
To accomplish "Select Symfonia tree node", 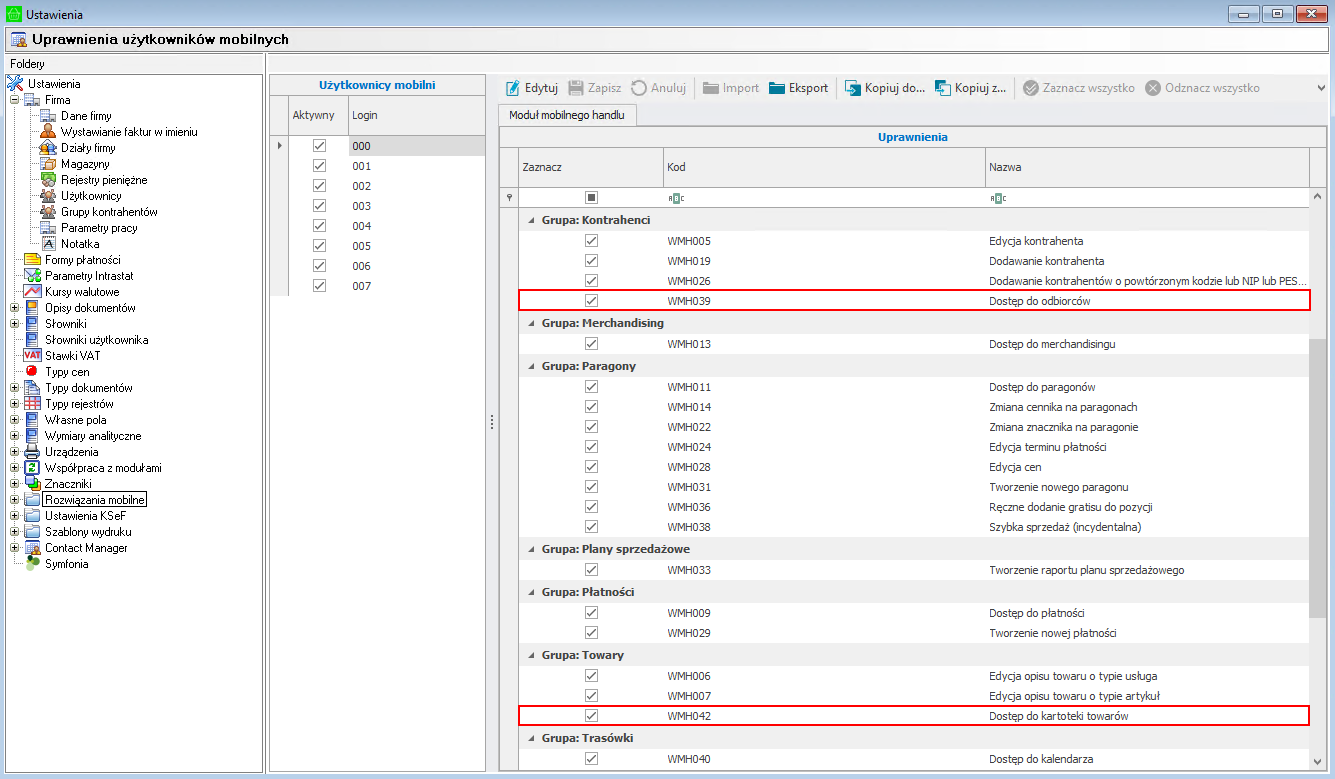I will (66, 564).
